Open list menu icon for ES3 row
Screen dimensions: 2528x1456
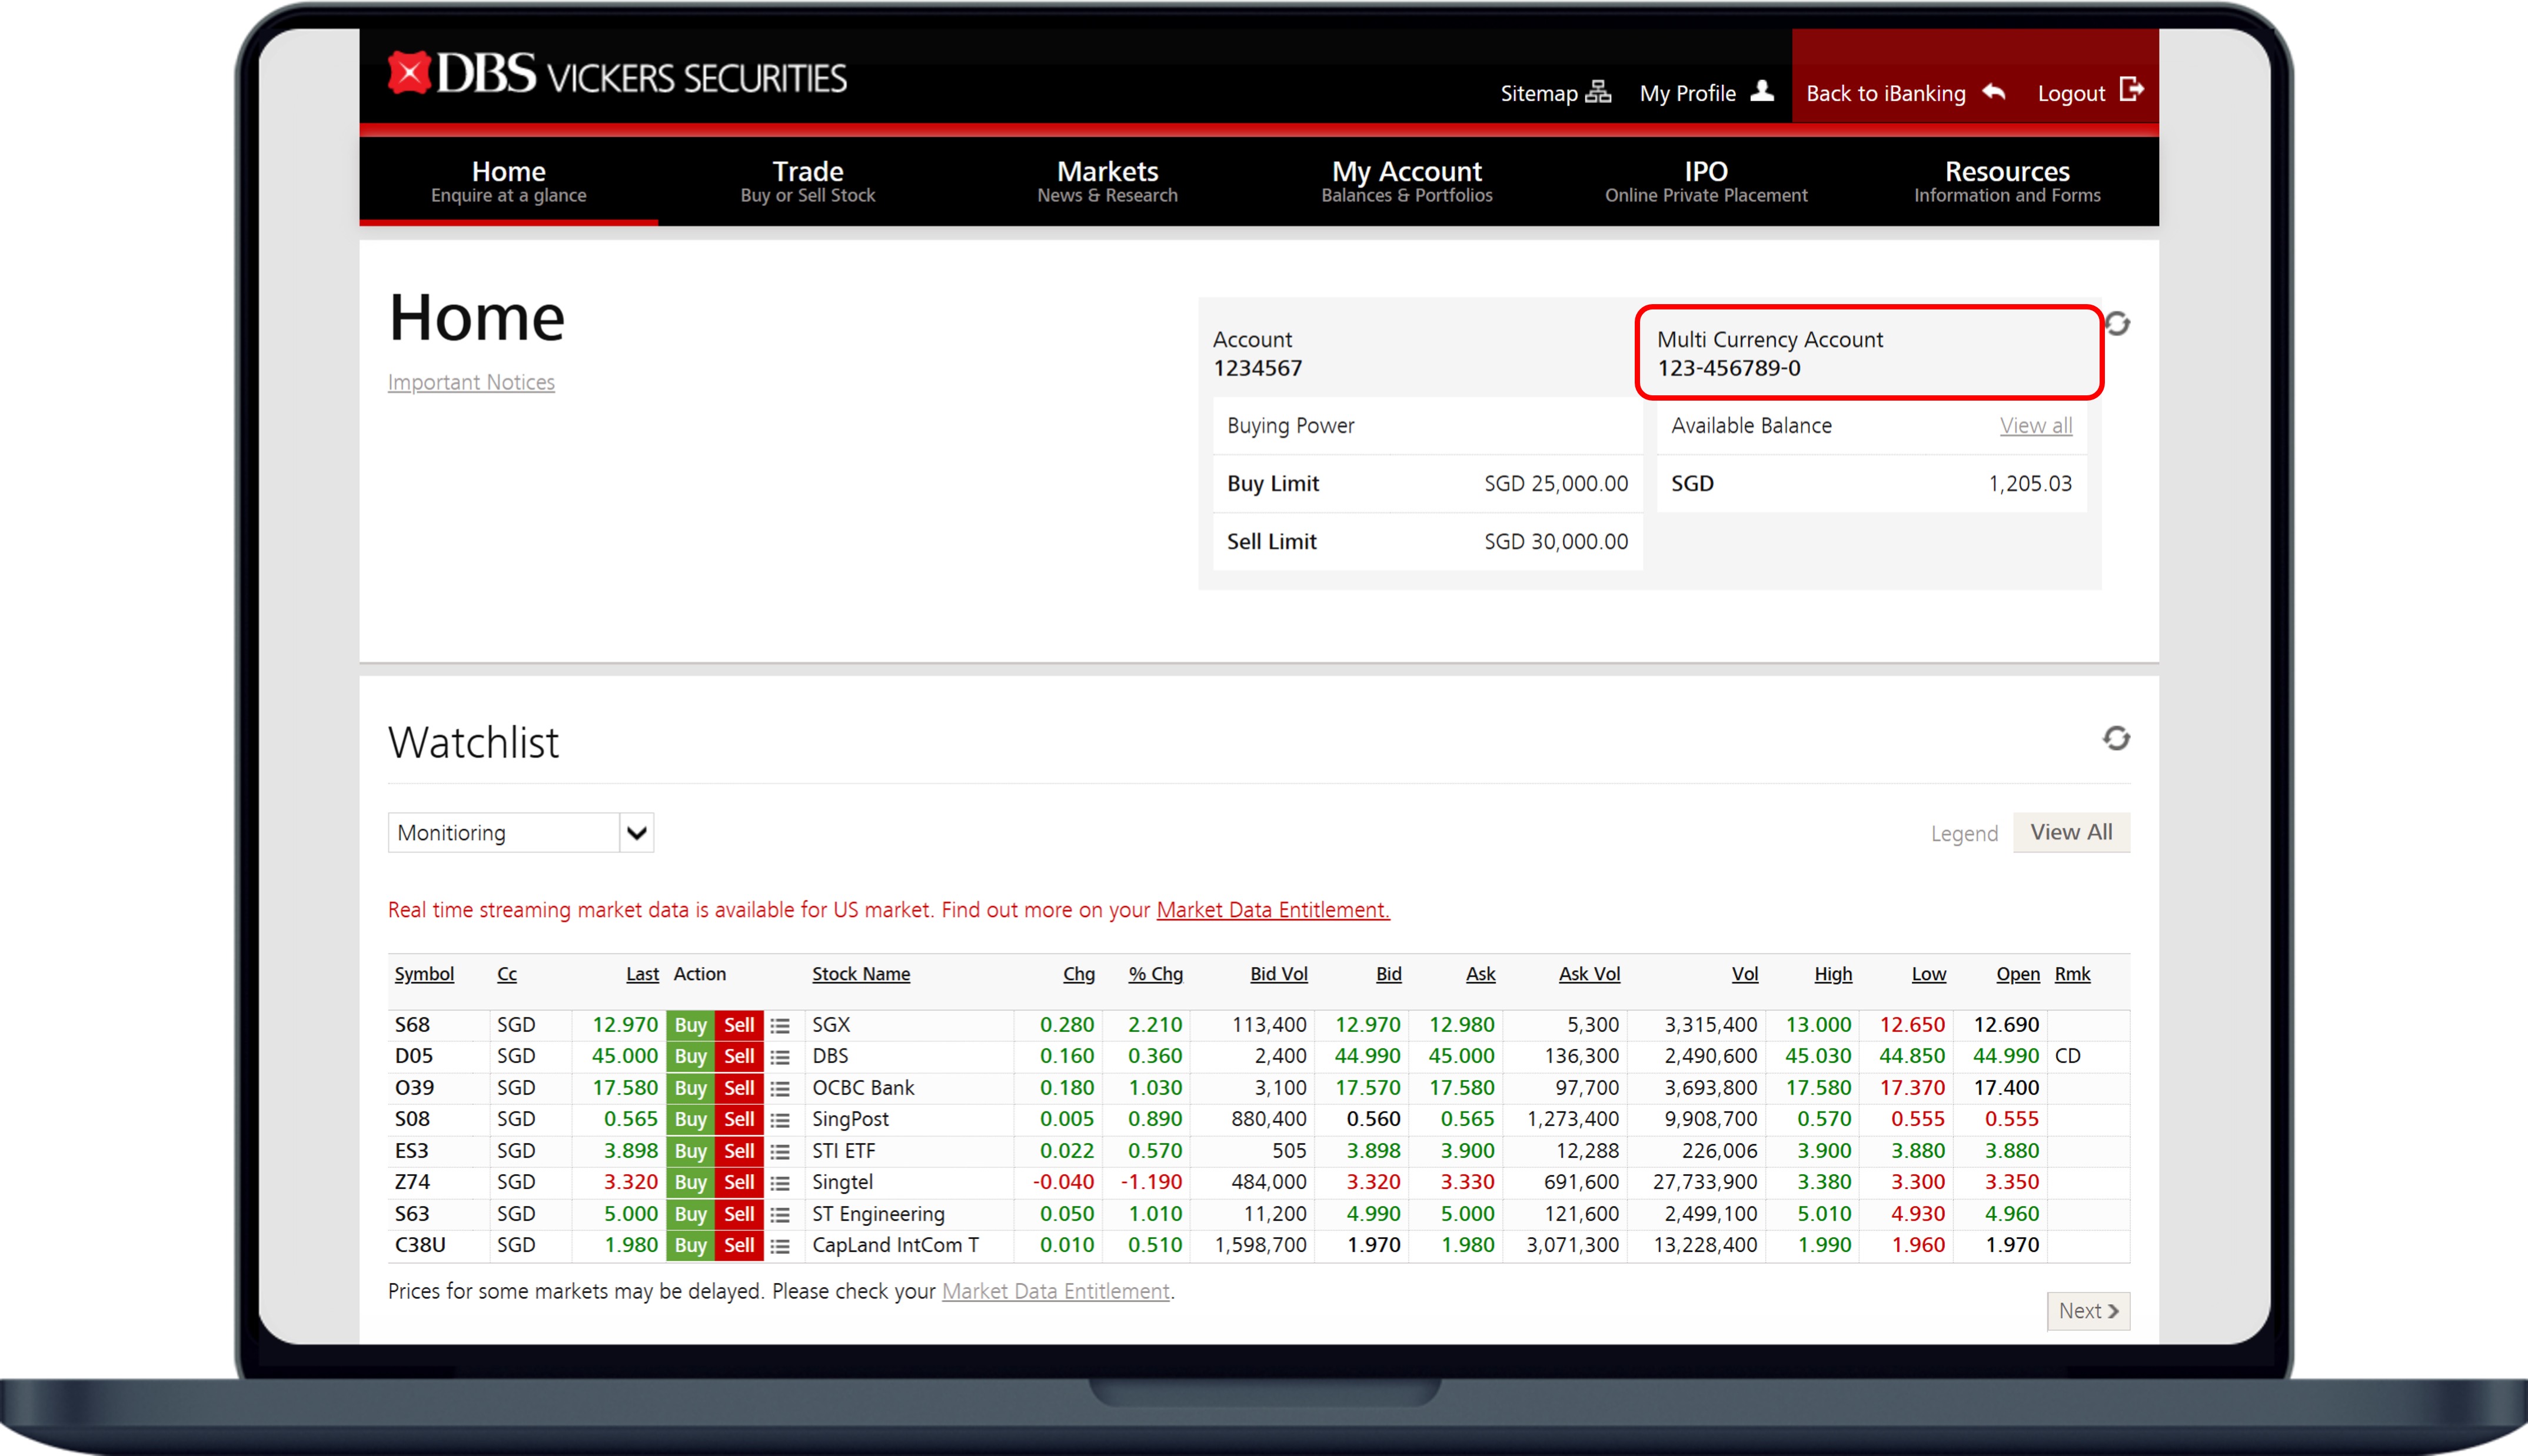coord(780,1151)
